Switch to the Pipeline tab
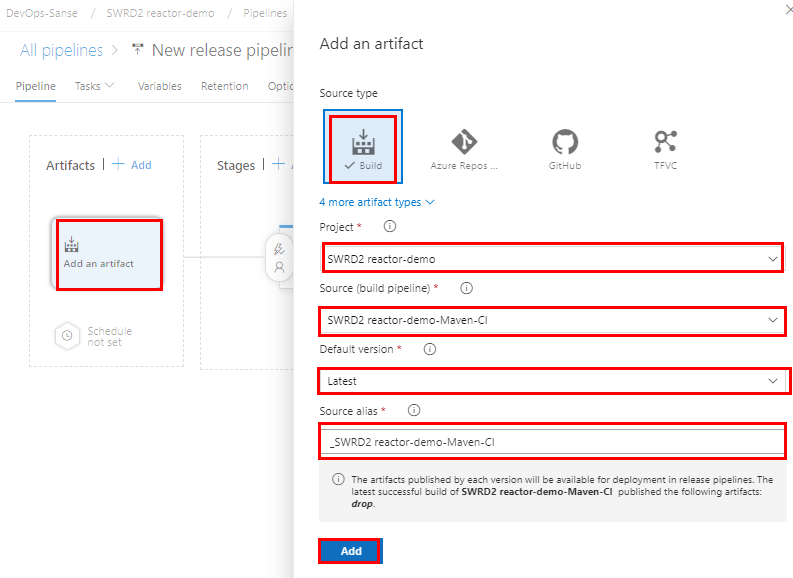793x578 pixels. (x=35, y=86)
